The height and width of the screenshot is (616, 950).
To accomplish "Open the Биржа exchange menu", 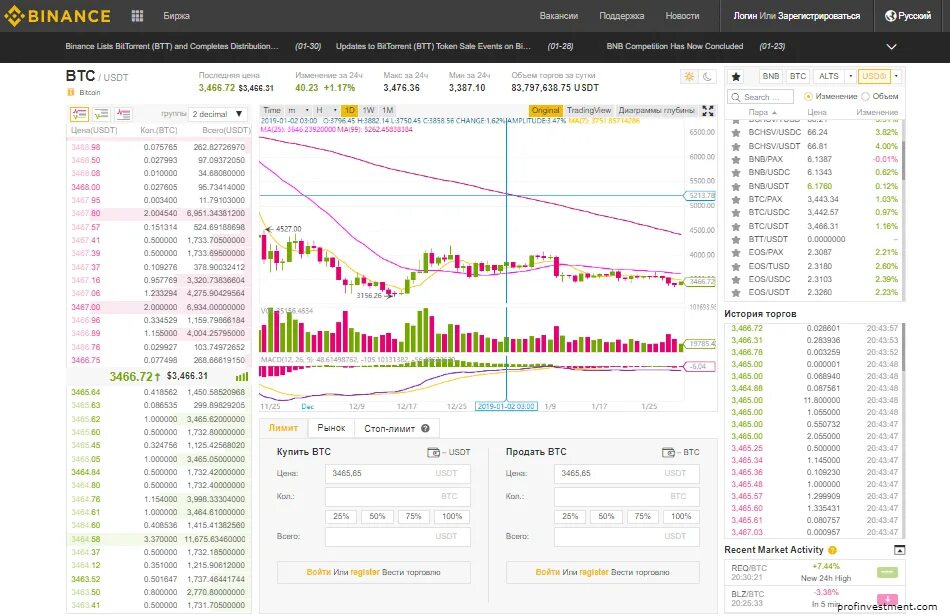I will click(176, 16).
